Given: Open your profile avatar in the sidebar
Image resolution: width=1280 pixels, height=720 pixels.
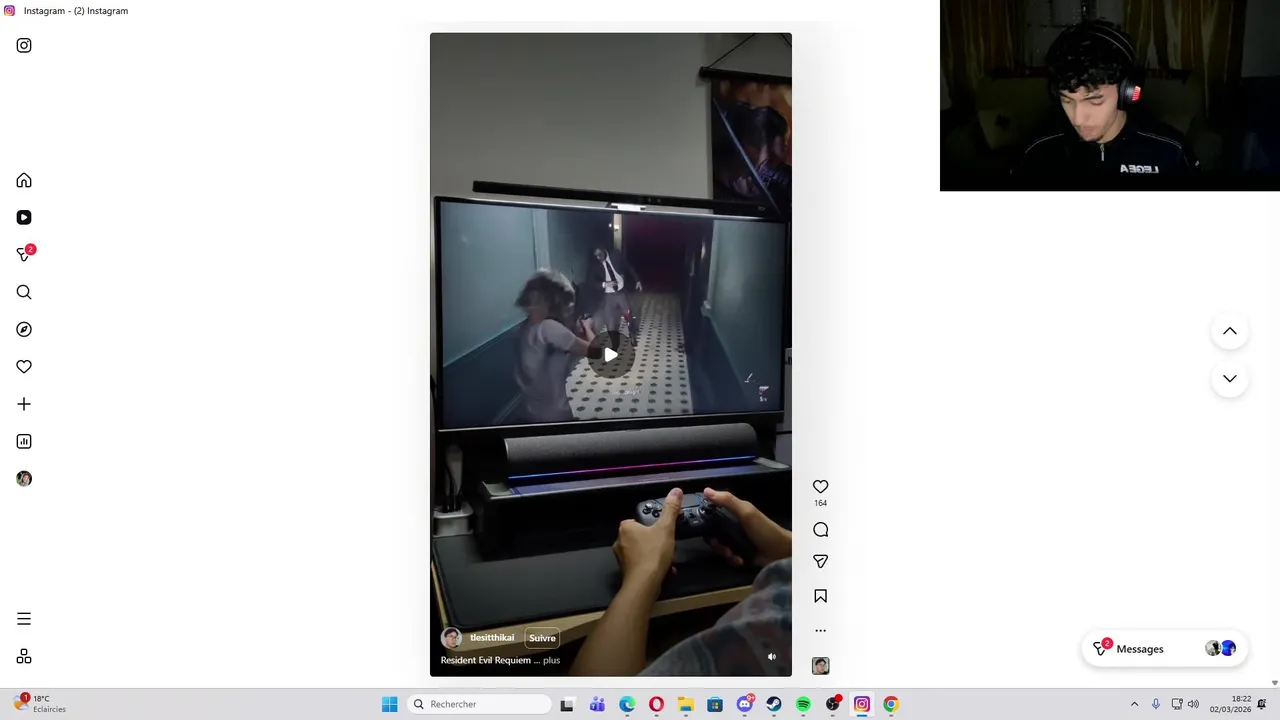Looking at the screenshot, I should point(24,479).
